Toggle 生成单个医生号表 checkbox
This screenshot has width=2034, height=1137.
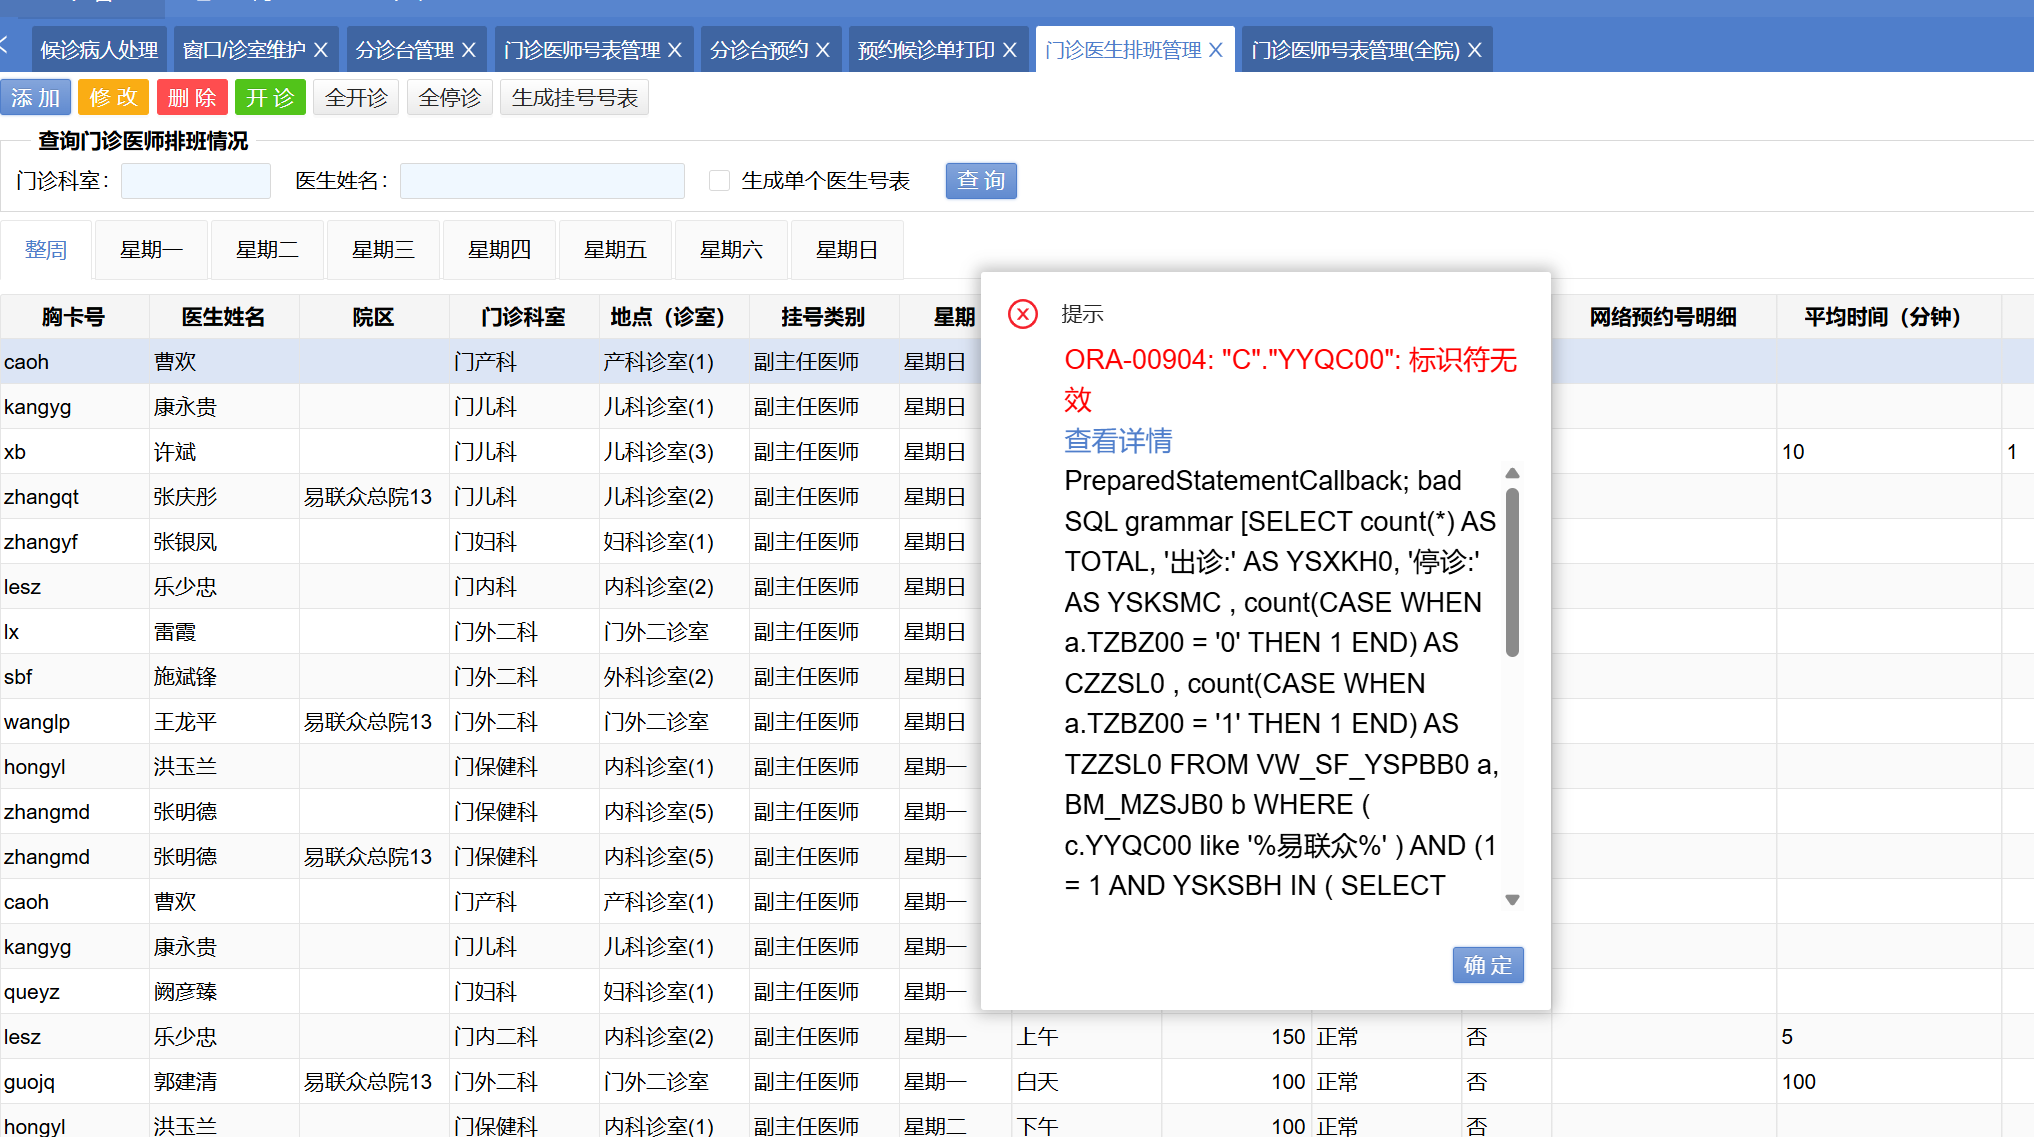[719, 181]
